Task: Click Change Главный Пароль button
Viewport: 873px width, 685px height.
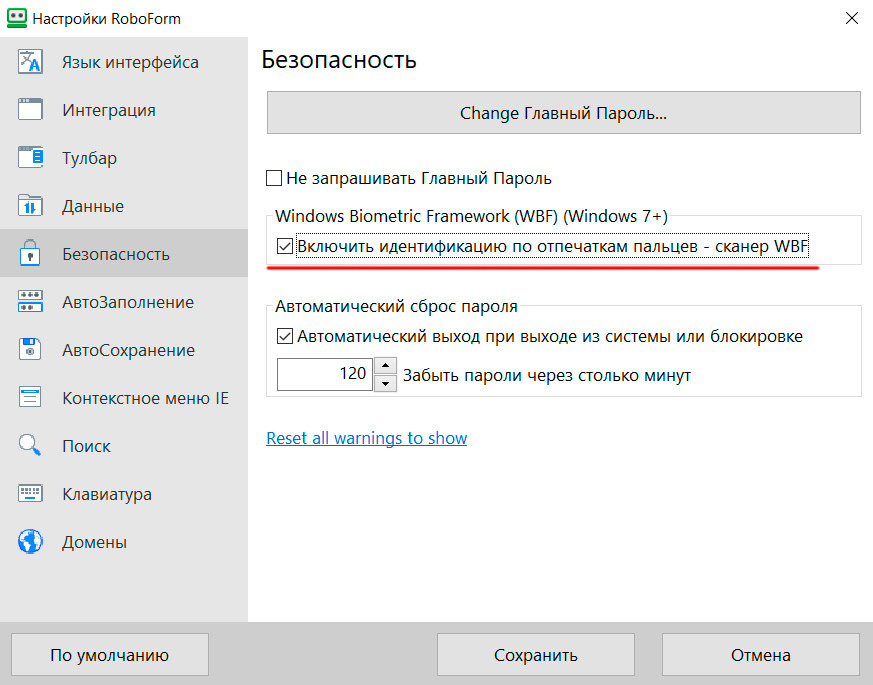Action: tap(563, 113)
